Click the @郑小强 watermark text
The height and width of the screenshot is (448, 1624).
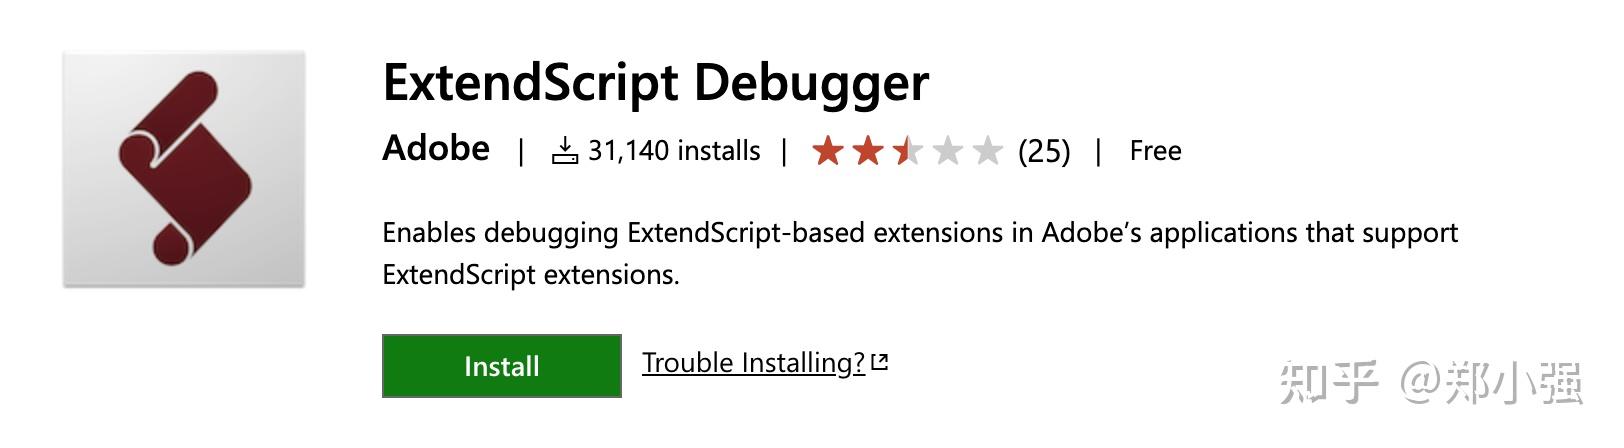point(1490,382)
